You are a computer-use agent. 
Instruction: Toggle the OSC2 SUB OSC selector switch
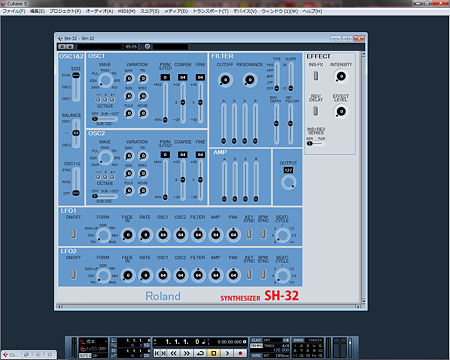pos(104,196)
